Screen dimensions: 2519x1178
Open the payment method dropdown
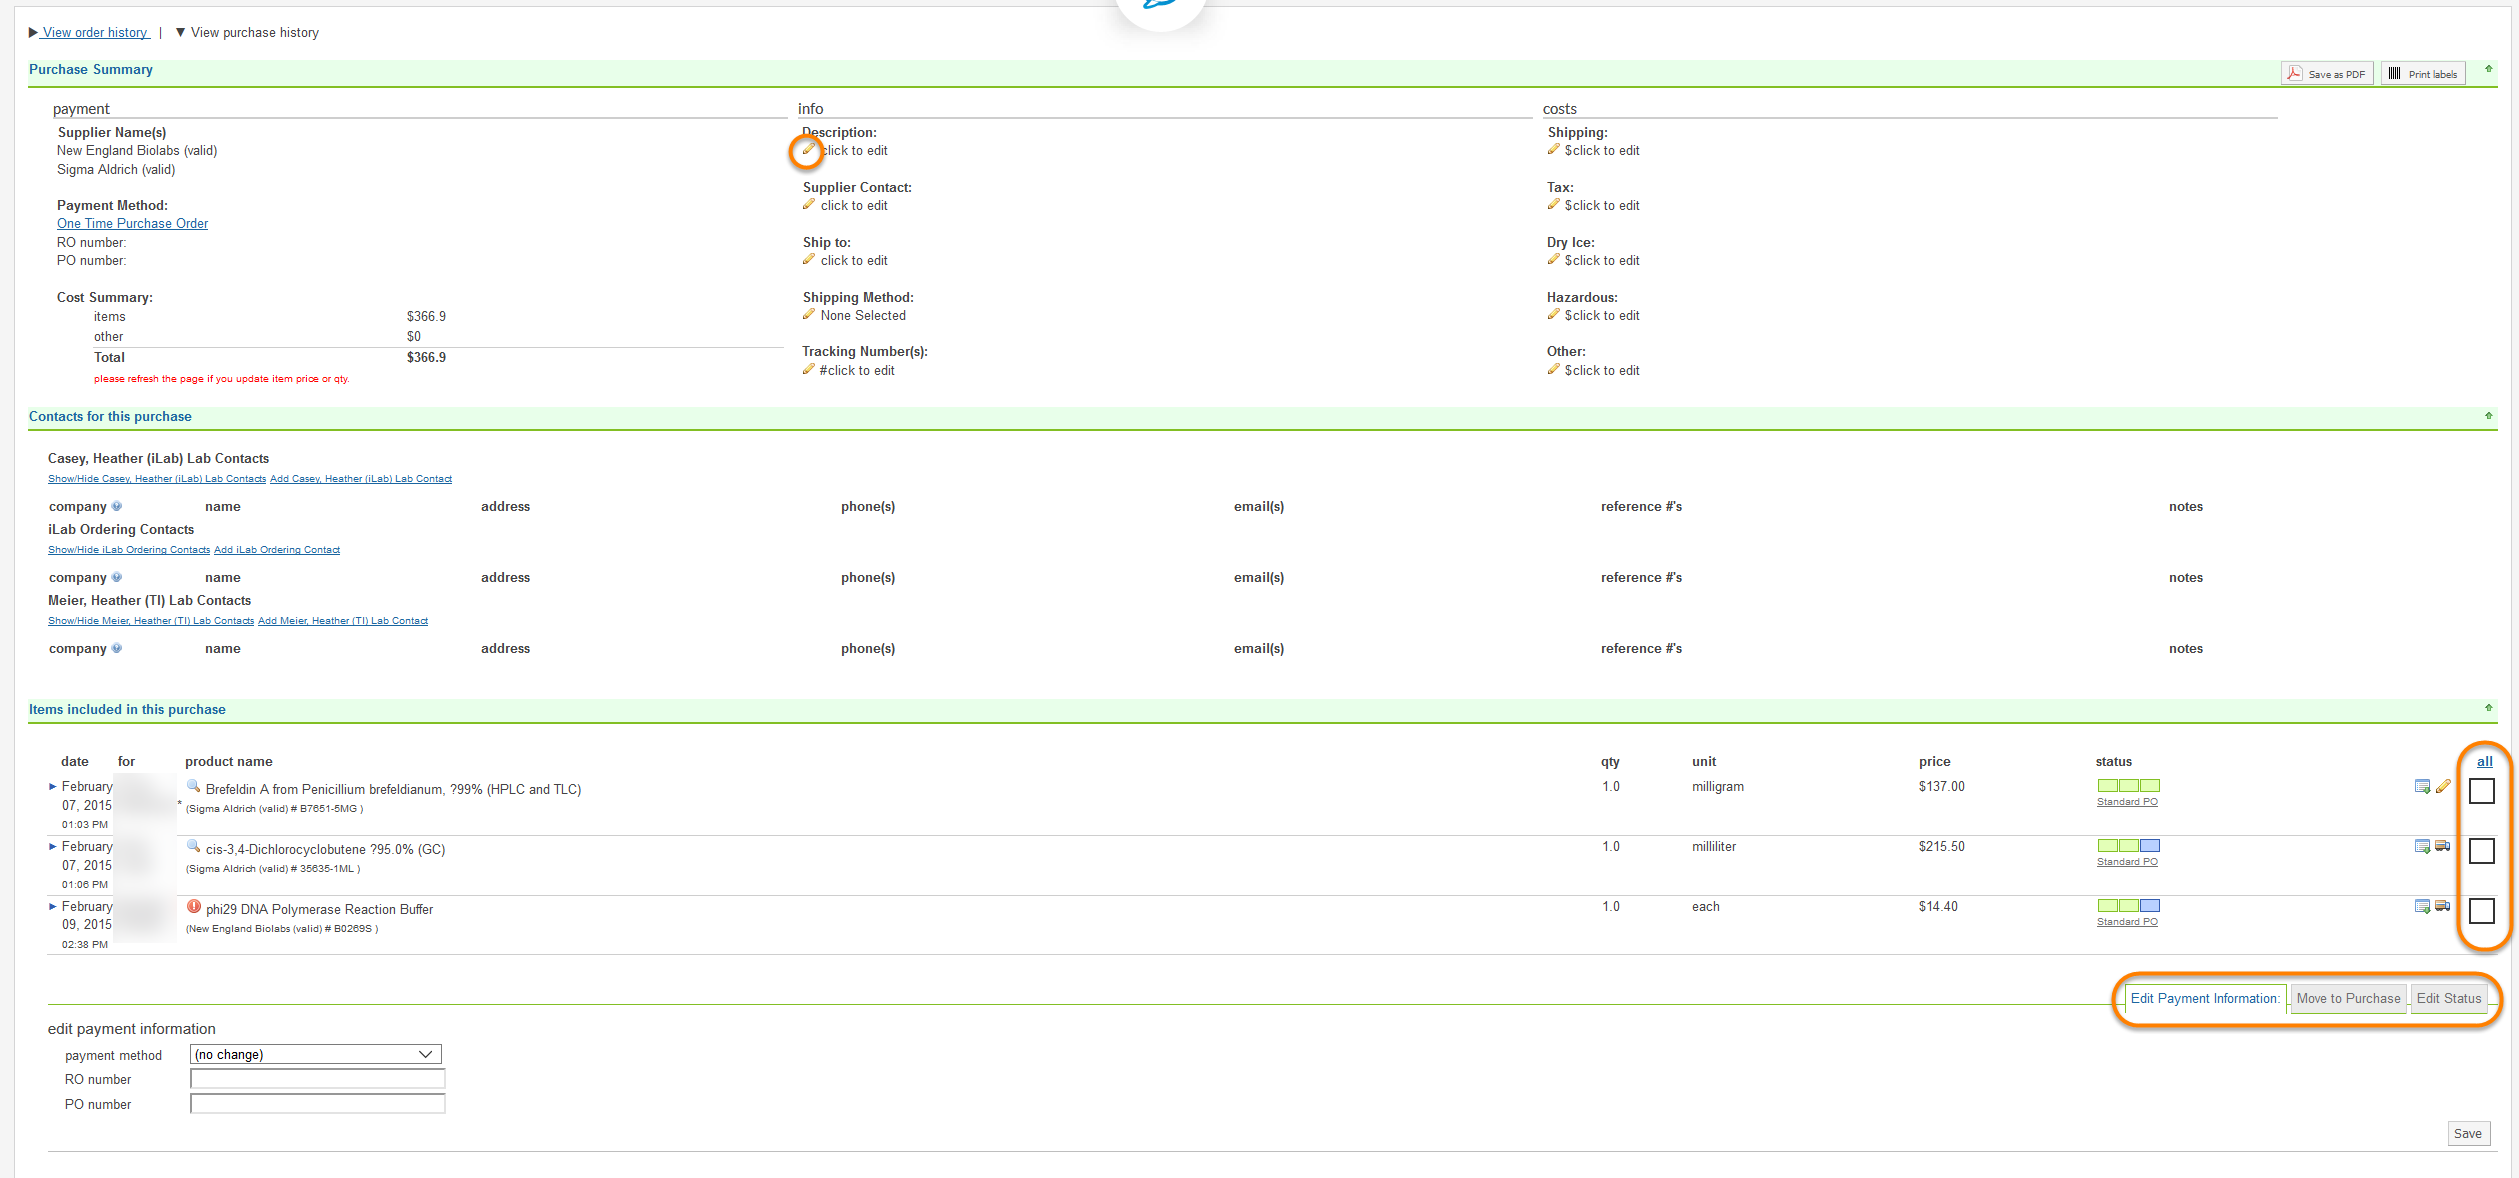pyautogui.click(x=315, y=1054)
